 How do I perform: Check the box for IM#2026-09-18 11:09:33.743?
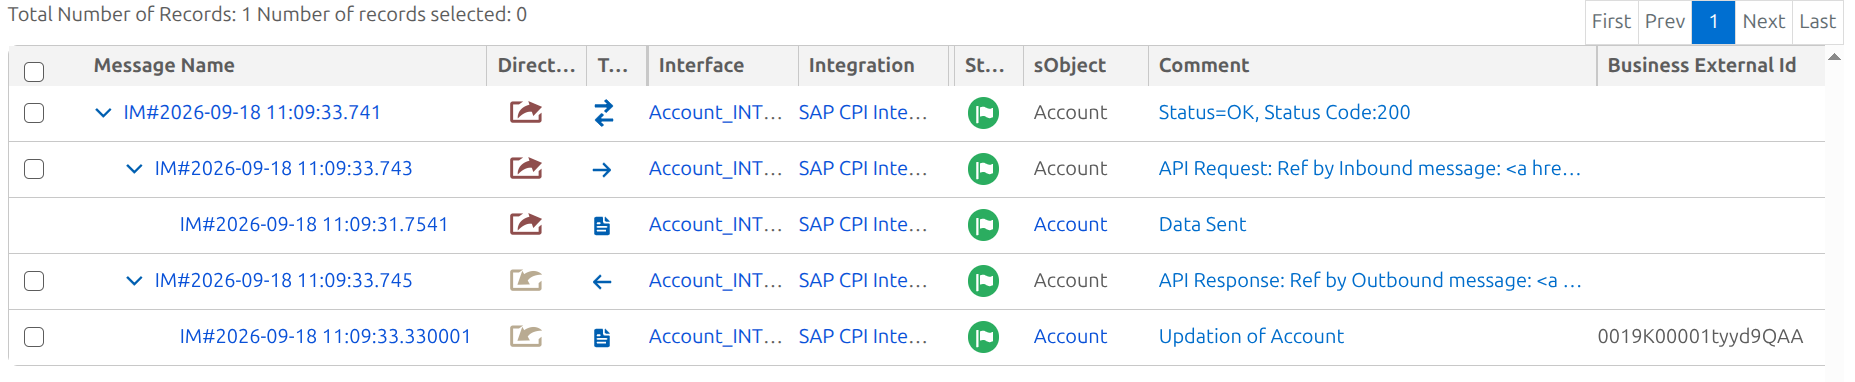coord(34,168)
